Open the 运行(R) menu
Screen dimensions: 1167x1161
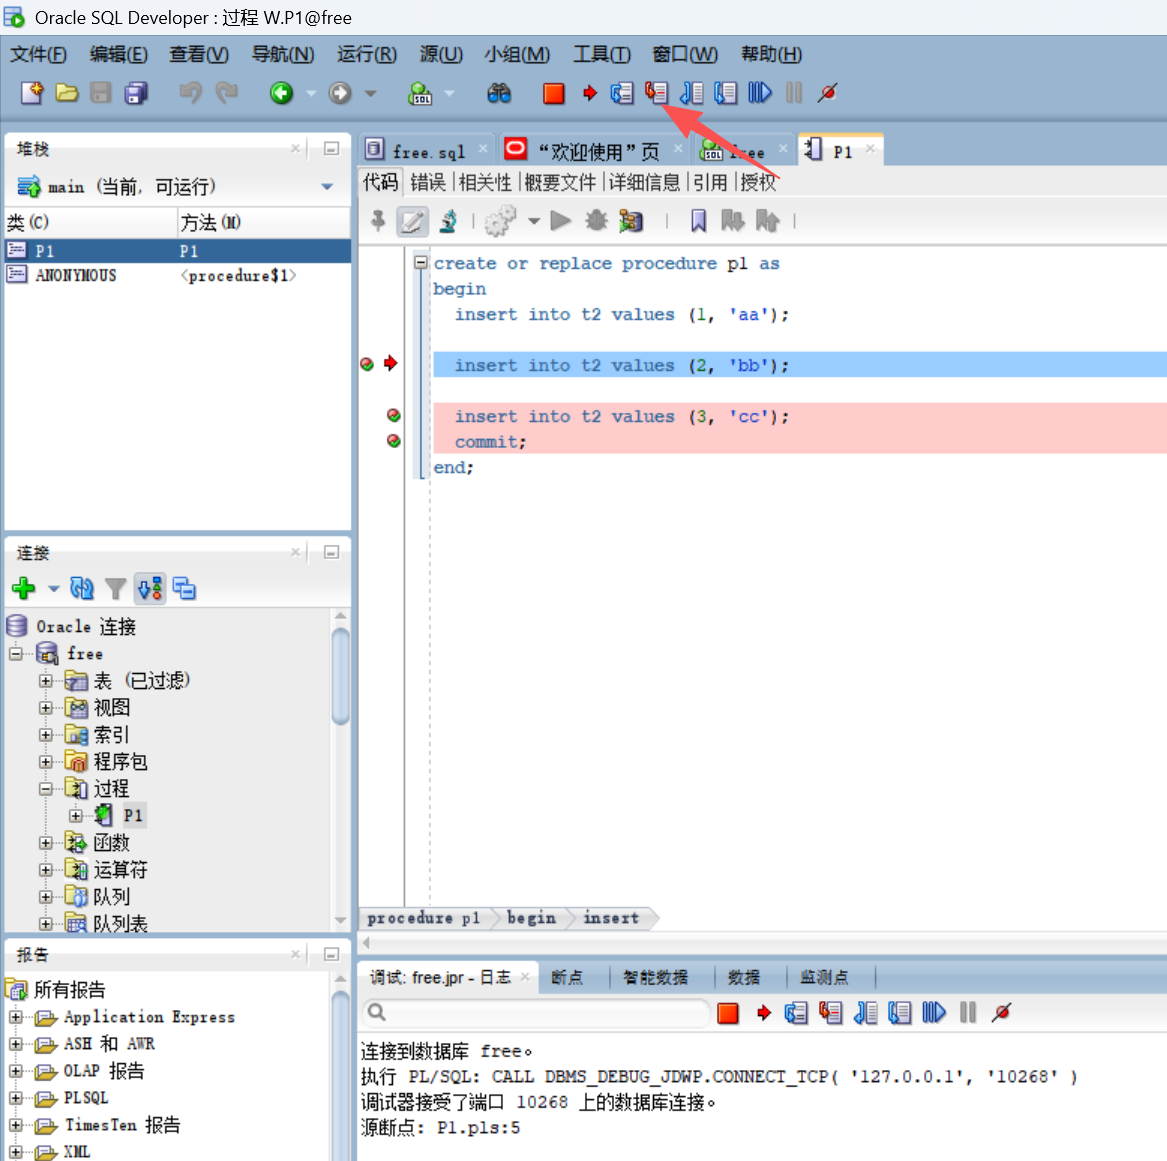[x=366, y=54]
